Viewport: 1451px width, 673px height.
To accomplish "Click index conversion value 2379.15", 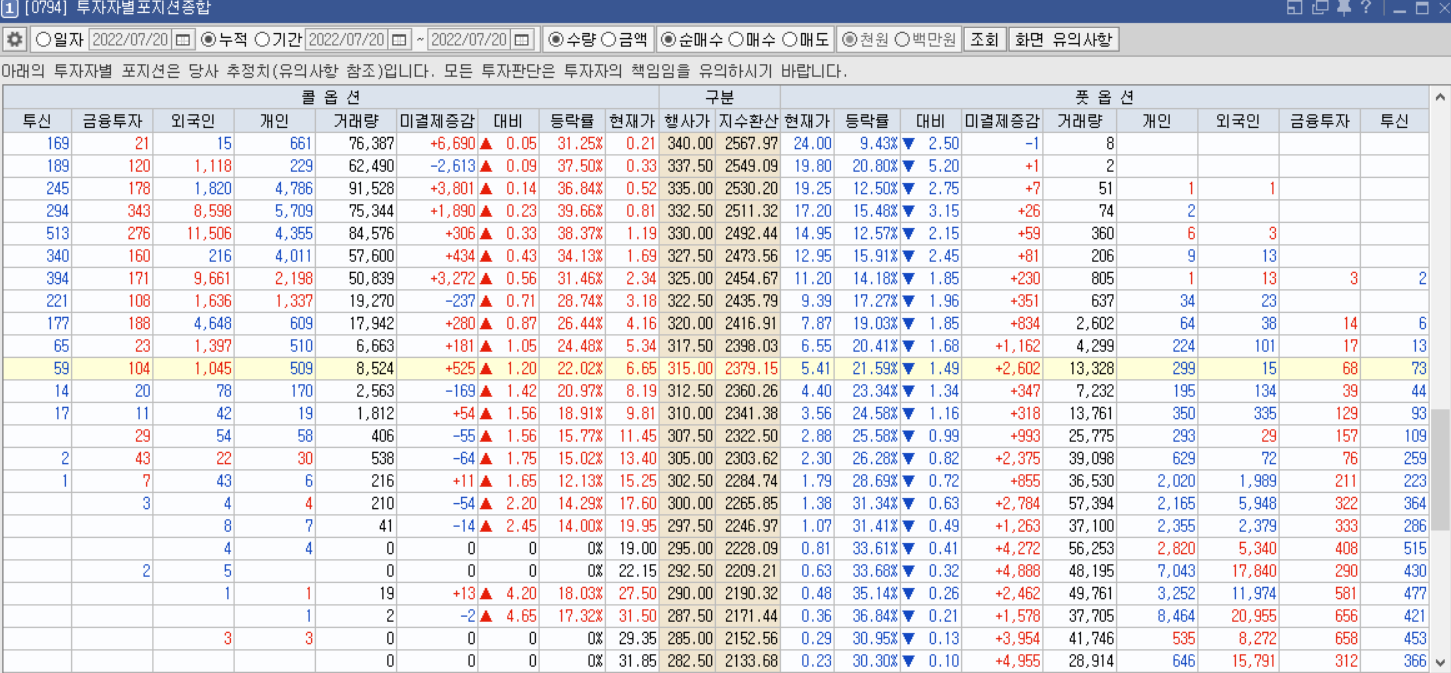I will (747, 369).
